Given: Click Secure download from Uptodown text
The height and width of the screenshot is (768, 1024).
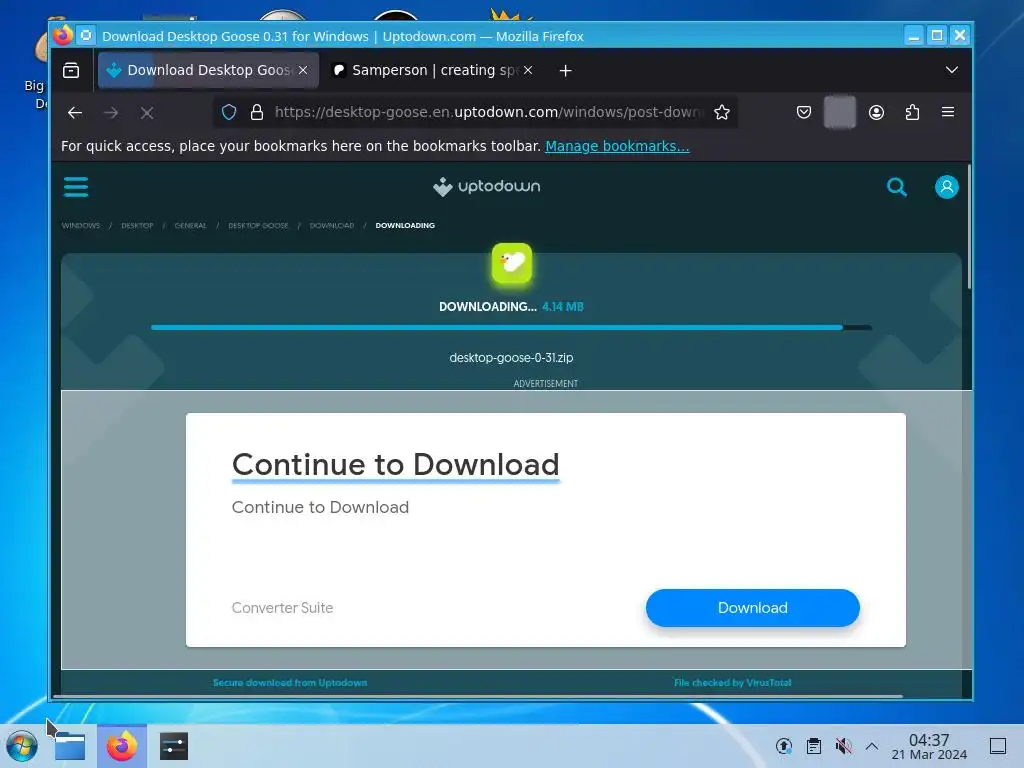Looking at the screenshot, I should pyautogui.click(x=290, y=682).
